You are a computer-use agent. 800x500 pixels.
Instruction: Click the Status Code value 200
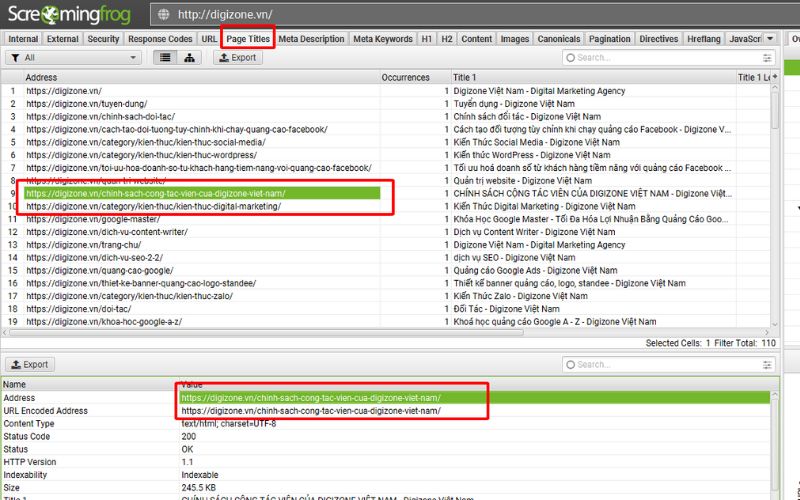188,436
